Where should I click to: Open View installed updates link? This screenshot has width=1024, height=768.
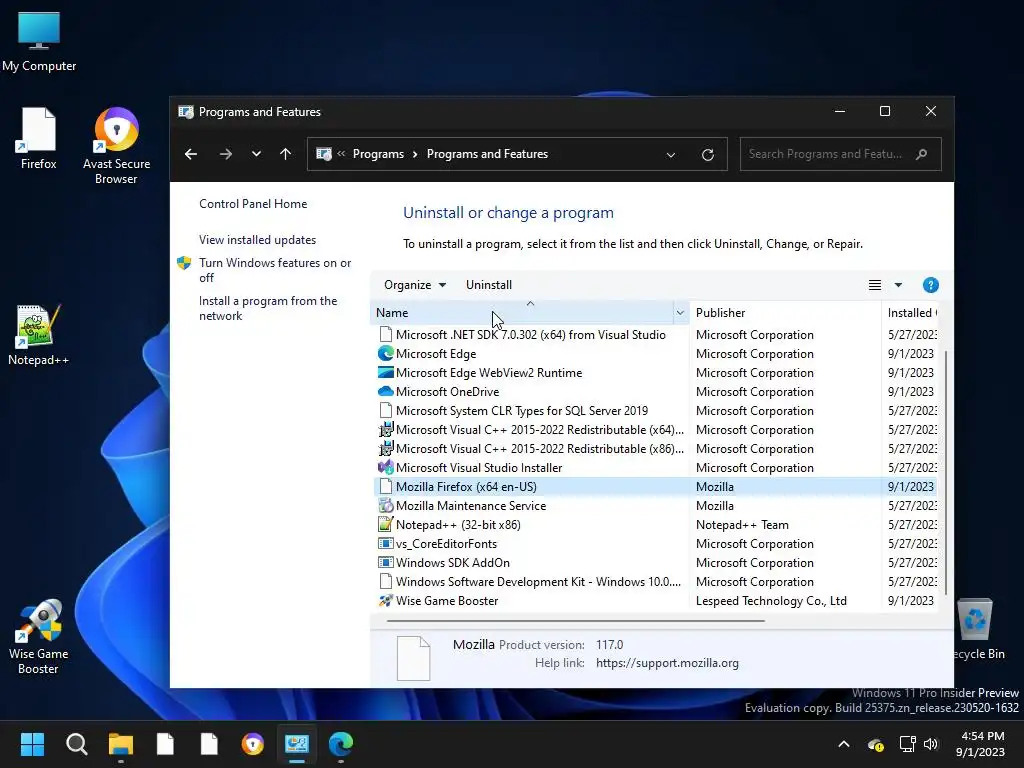[257, 240]
